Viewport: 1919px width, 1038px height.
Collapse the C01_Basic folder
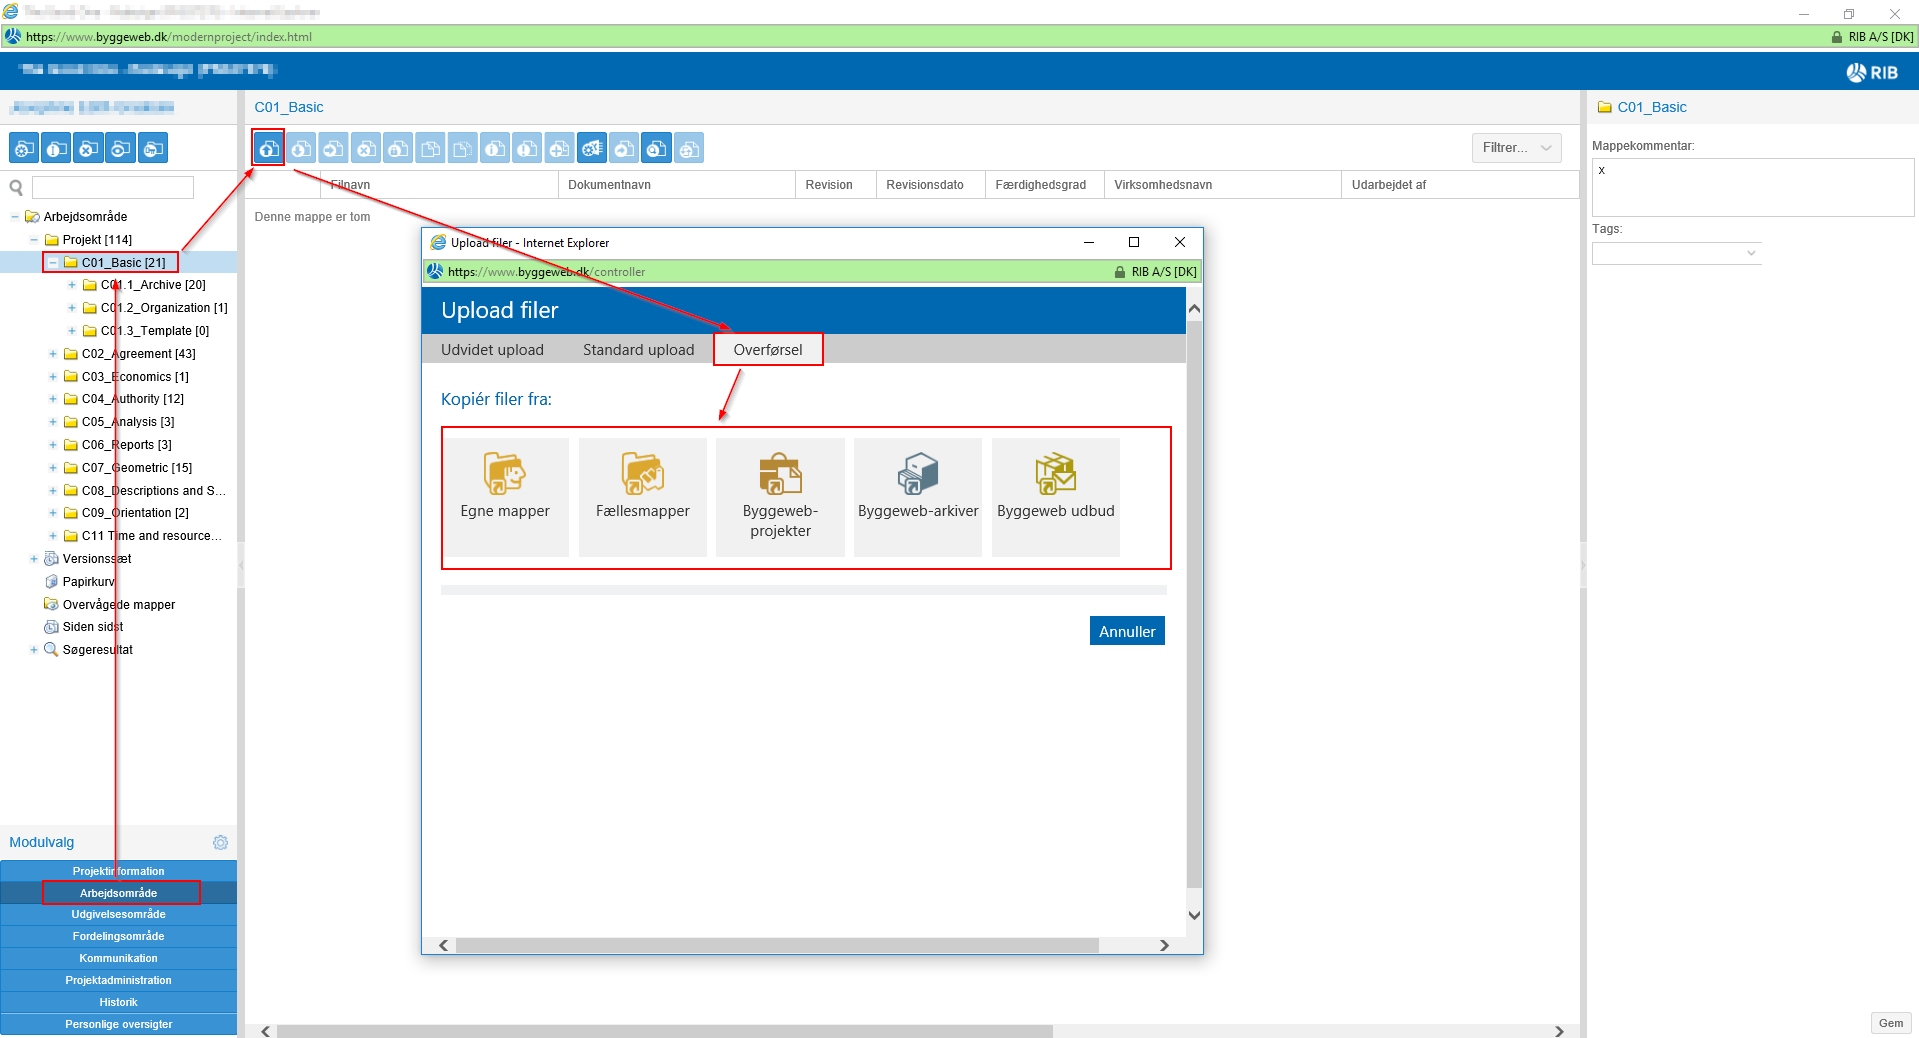[x=53, y=263]
